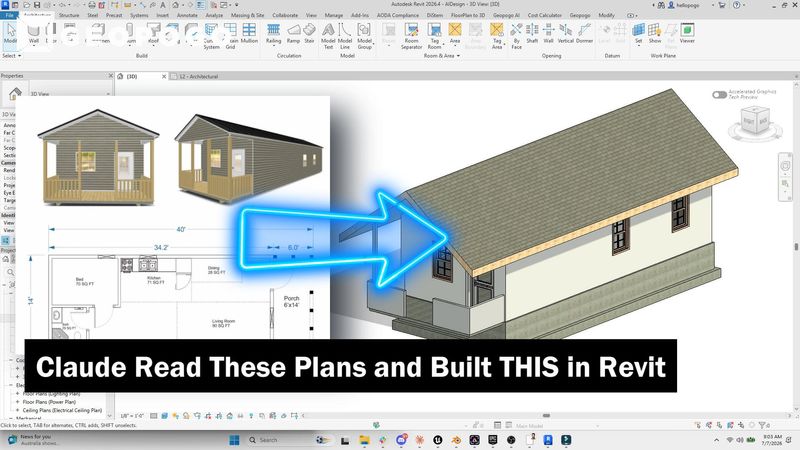This screenshot has height=450, width=800.
Task: Open the Model Text tool
Action: coord(328,36)
